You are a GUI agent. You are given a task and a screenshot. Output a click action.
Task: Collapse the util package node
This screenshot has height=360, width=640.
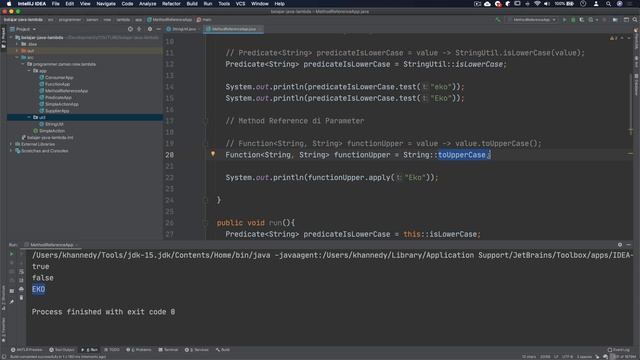tap(29, 117)
